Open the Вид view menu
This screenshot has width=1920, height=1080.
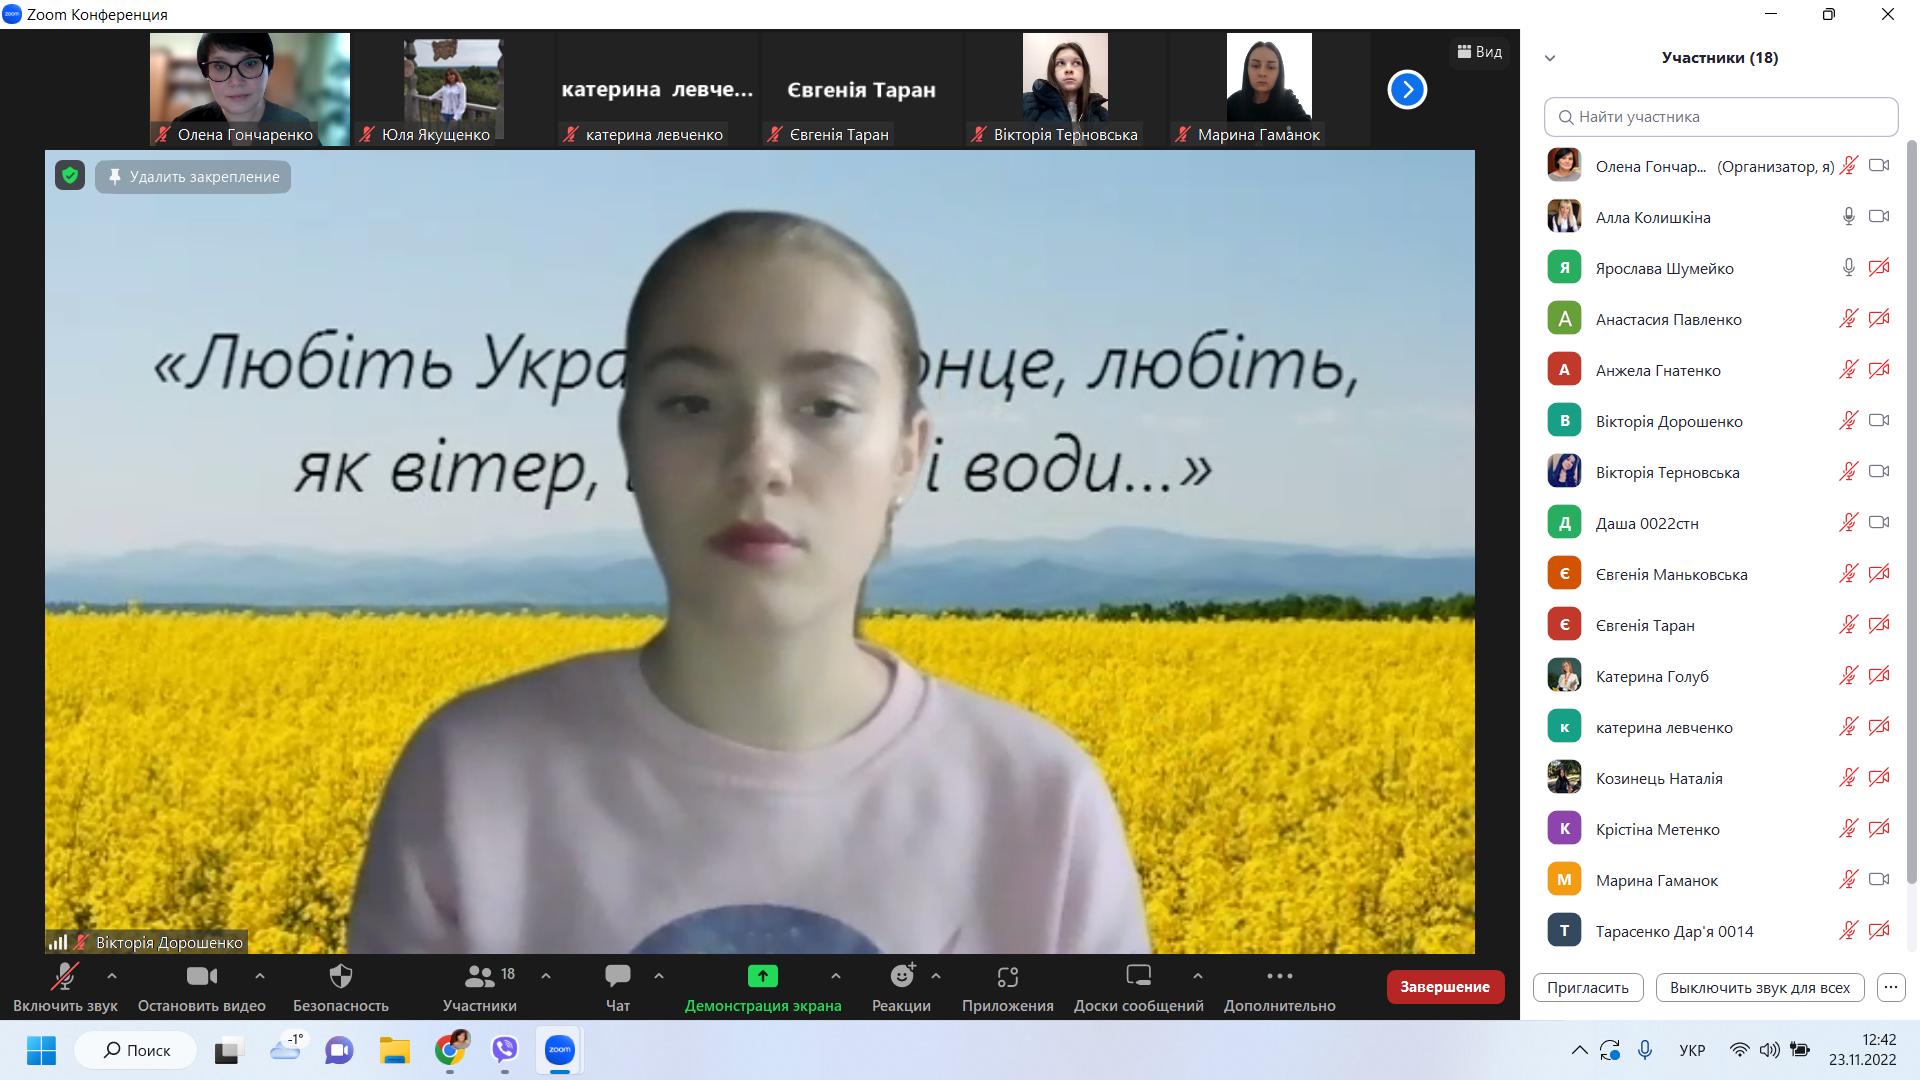pyautogui.click(x=1479, y=51)
